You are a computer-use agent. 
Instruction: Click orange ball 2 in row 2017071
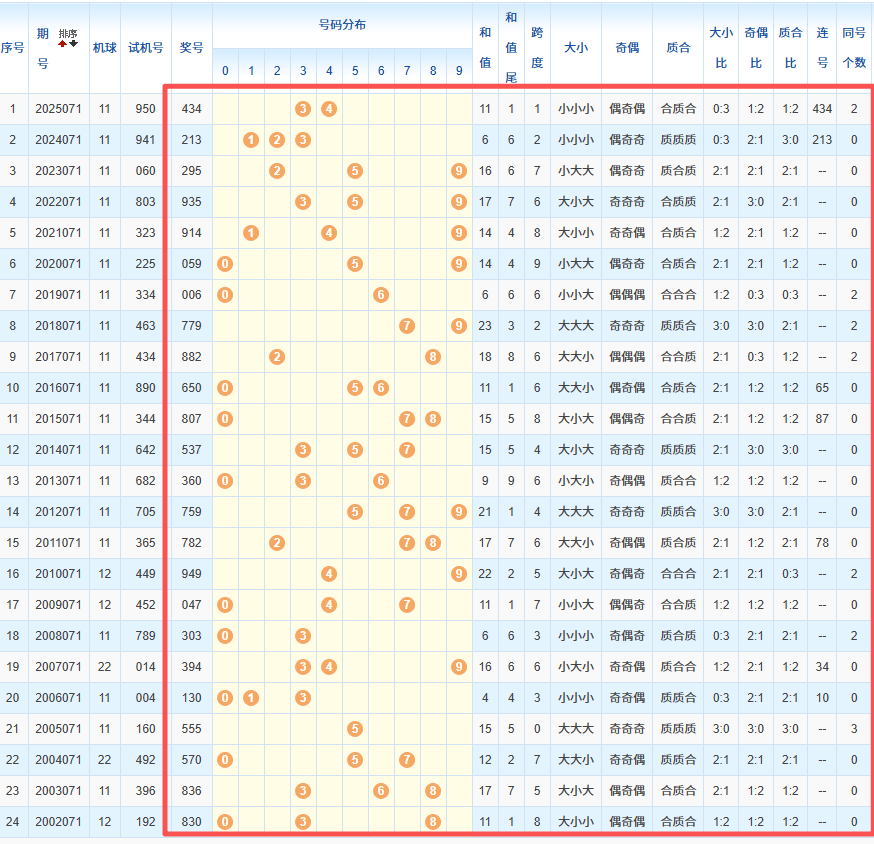(x=277, y=357)
